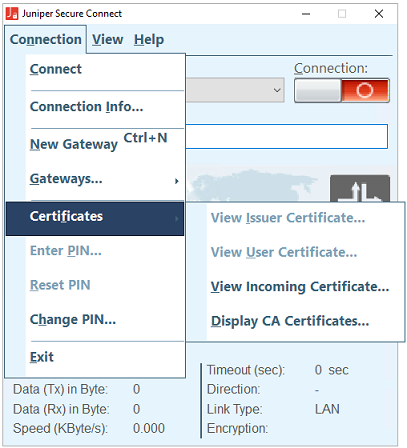Open the View menu
Screen dimensions: 407x448
click(x=107, y=39)
